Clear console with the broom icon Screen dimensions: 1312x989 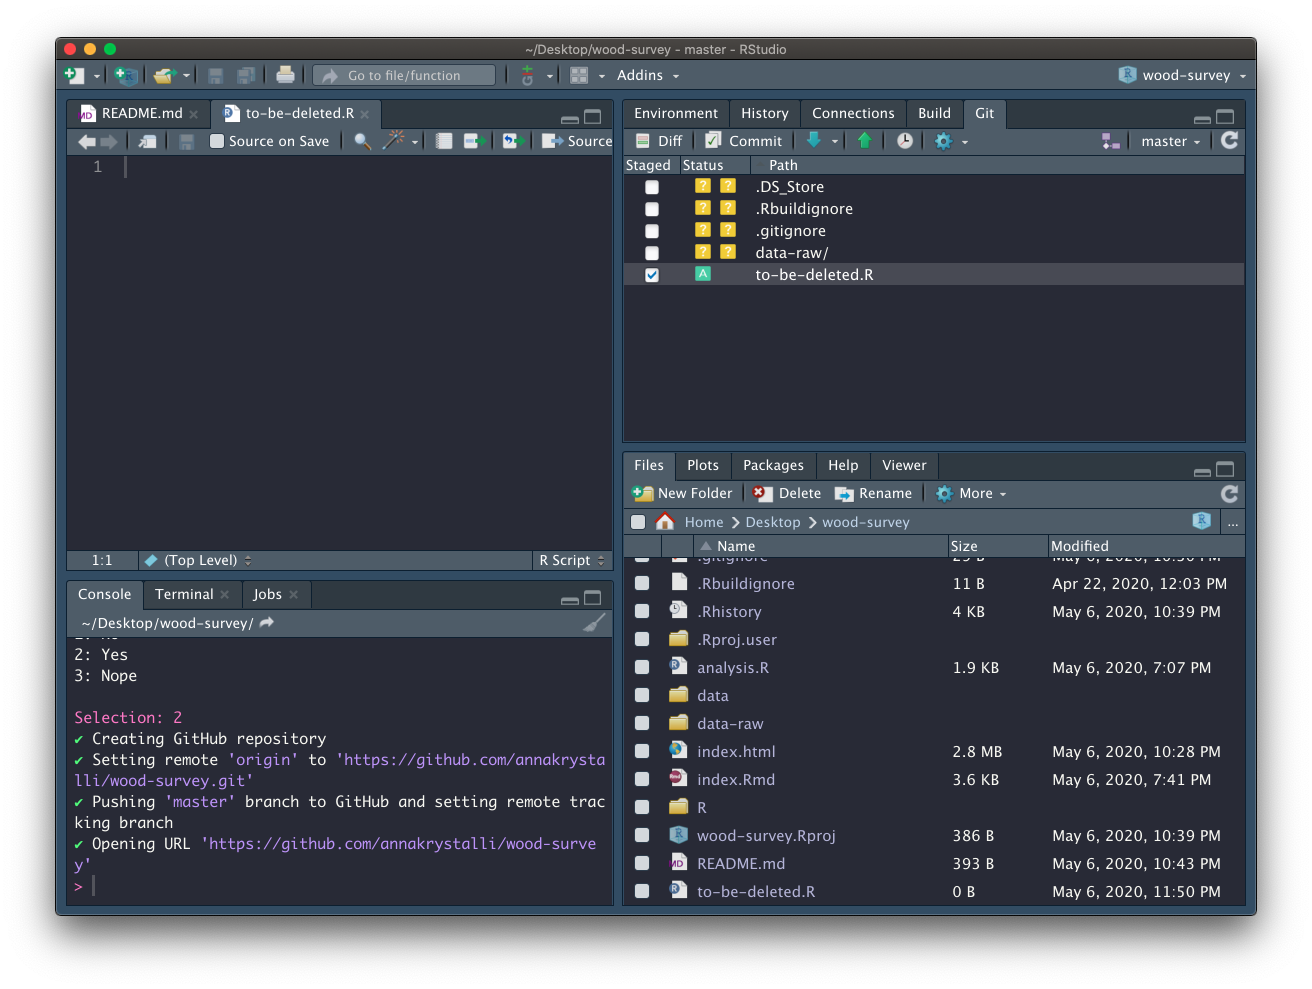[x=595, y=622]
